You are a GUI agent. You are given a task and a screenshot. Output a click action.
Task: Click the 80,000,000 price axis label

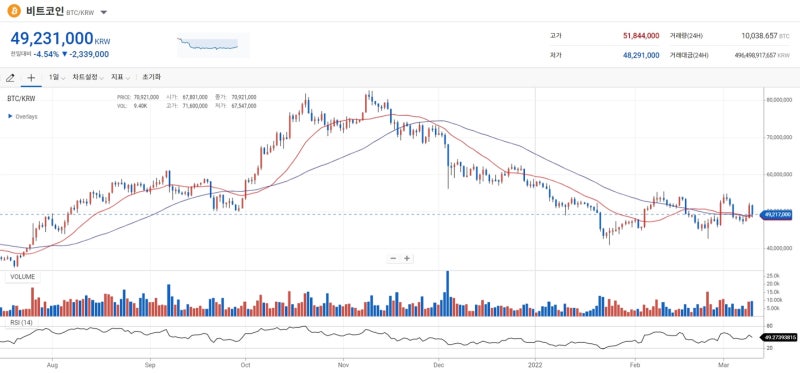coord(779,100)
